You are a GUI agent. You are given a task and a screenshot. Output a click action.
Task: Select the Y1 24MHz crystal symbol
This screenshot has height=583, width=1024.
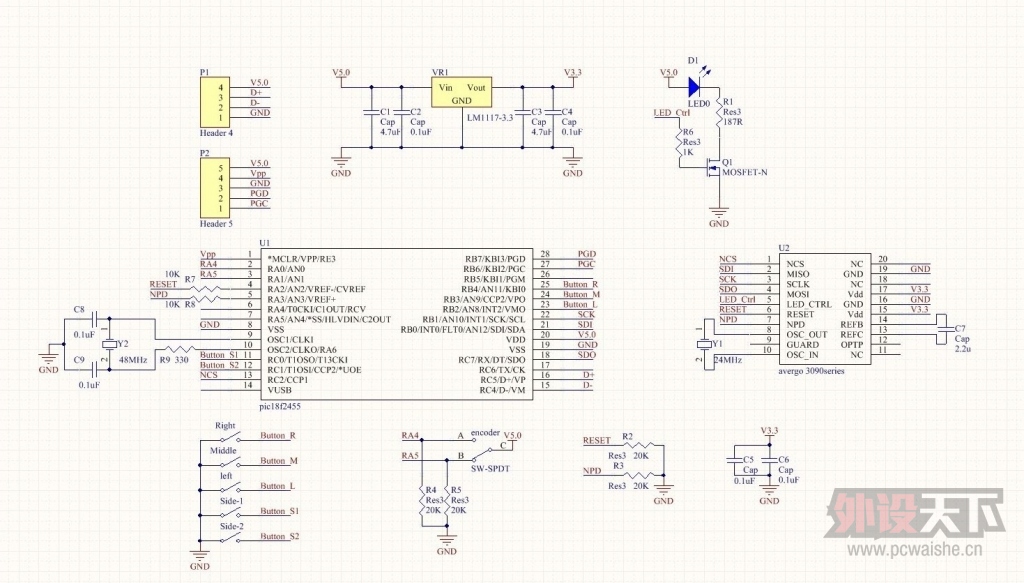click(704, 343)
